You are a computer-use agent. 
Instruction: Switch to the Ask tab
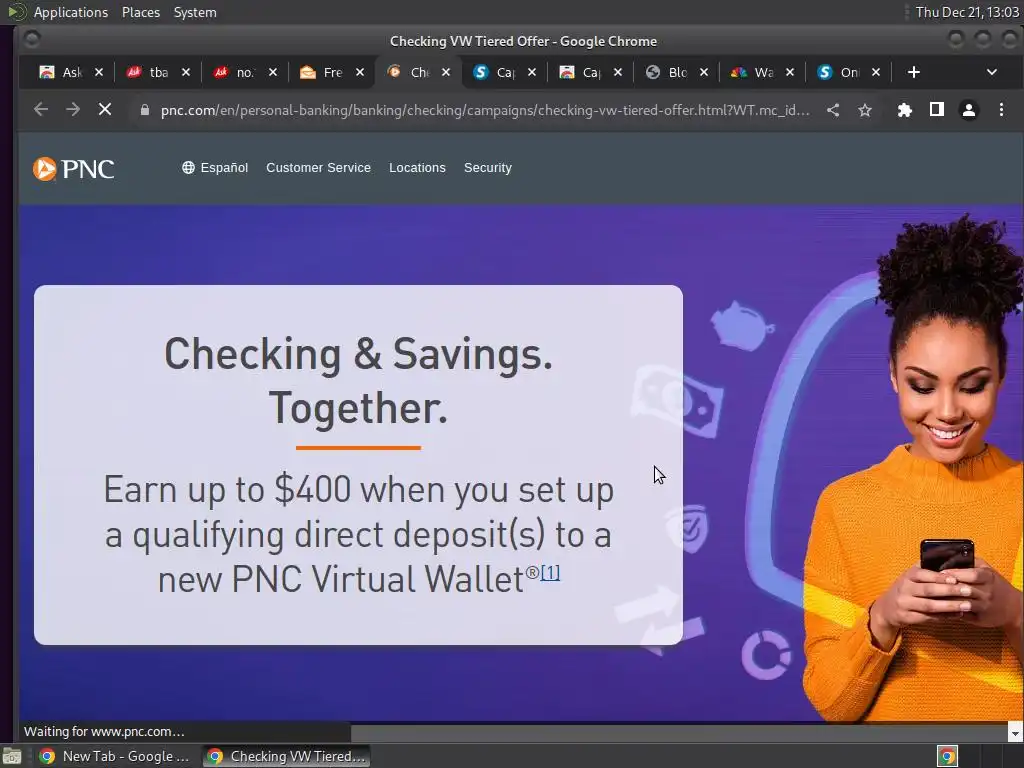coord(61,72)
